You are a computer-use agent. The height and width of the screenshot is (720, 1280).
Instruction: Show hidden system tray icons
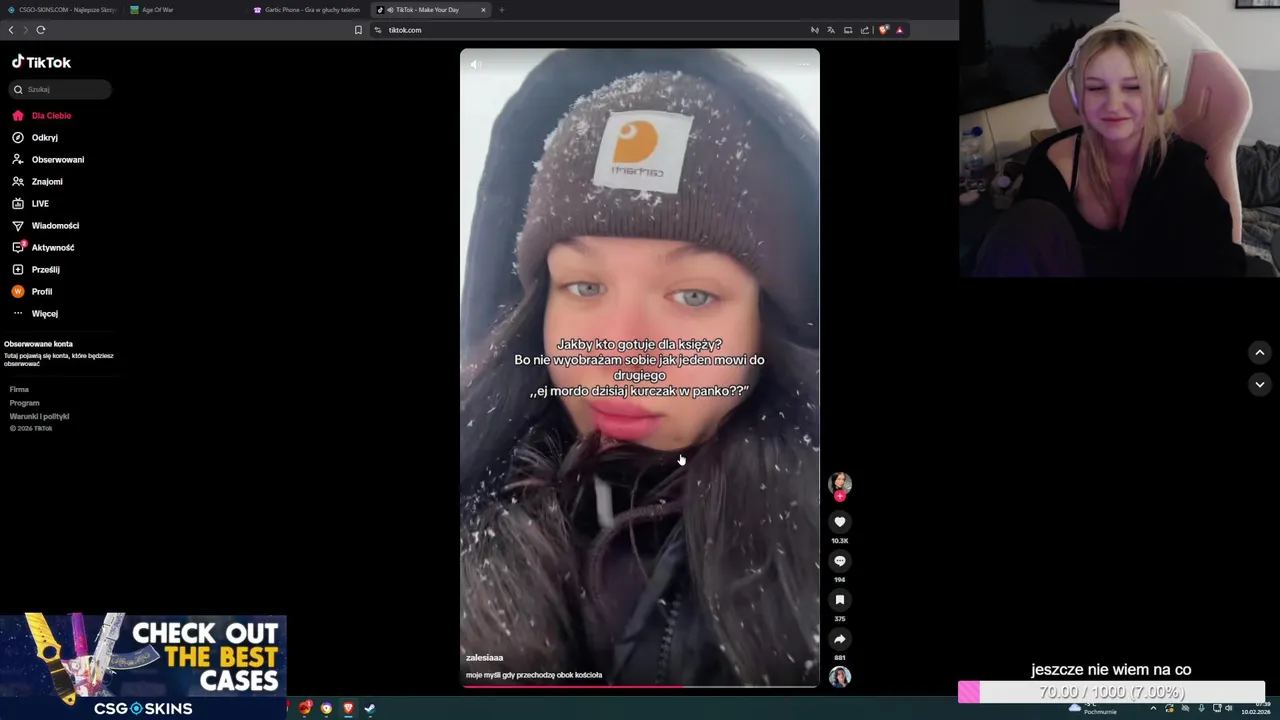[1153, 708]
